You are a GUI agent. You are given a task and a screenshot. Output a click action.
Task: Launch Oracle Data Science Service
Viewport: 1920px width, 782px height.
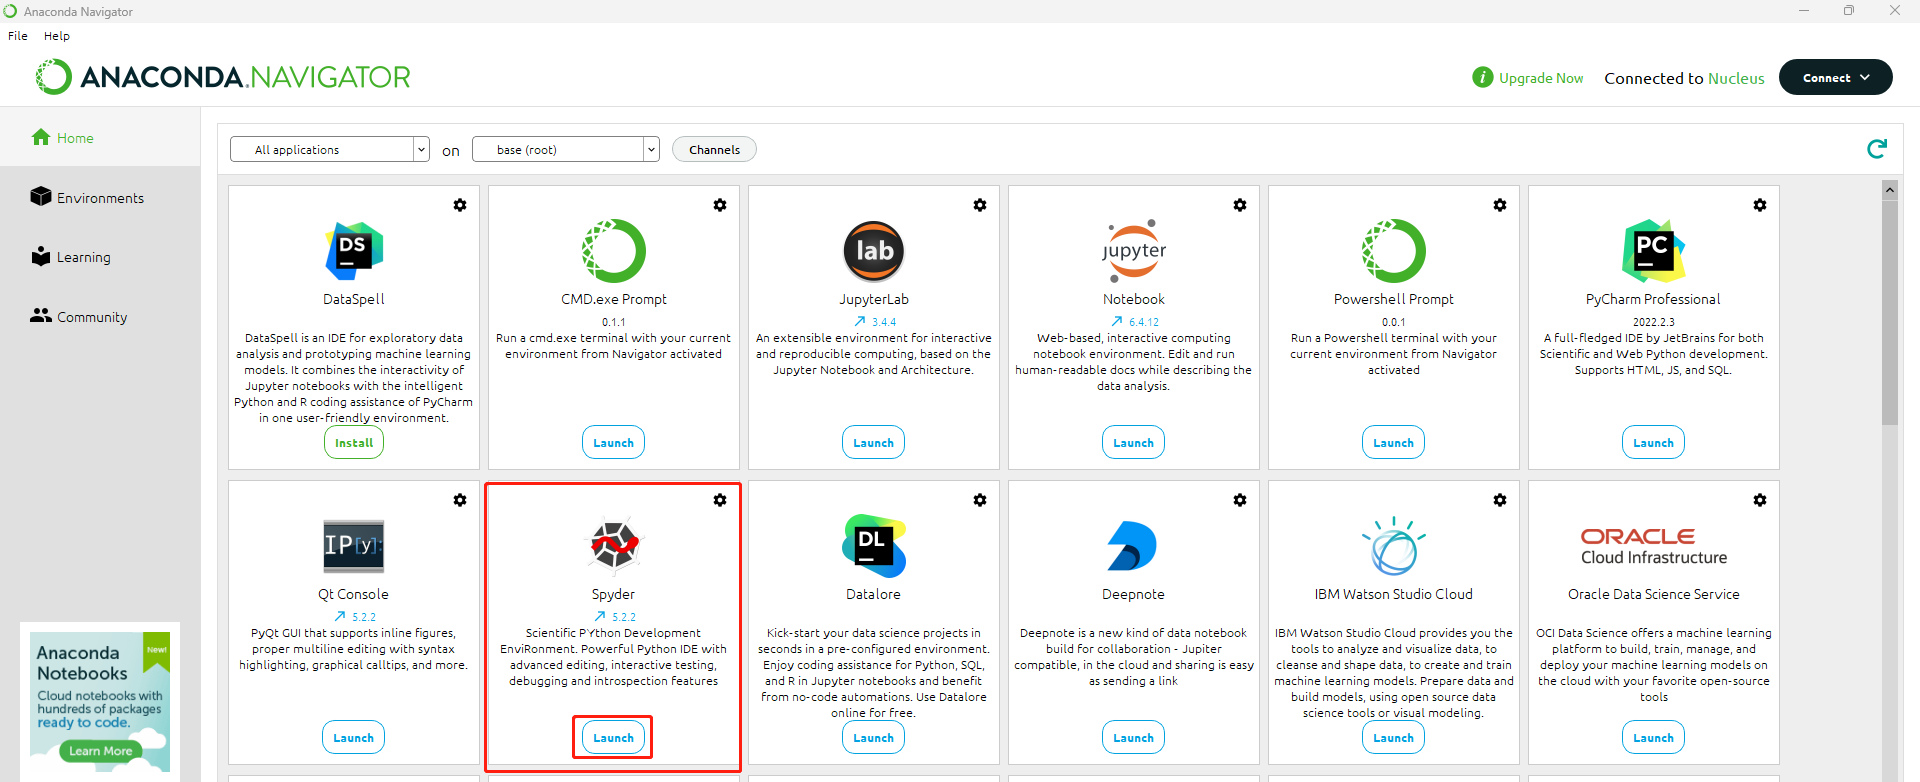pos(1654,738)
